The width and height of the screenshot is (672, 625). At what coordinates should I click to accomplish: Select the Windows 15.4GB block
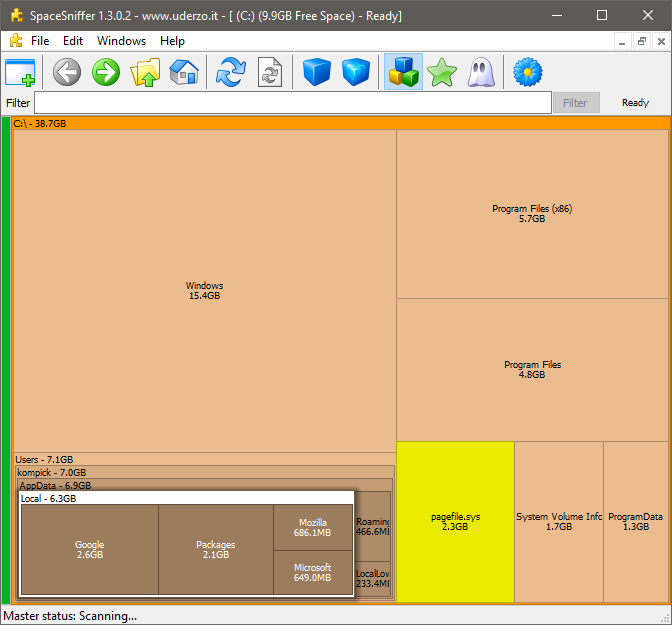point(204,291)
